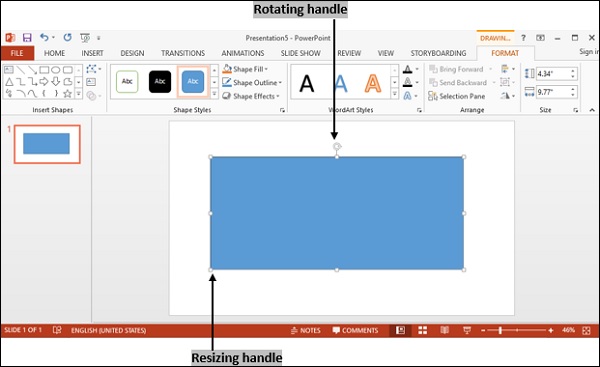Click the Draw Text Box icon

click(91, 82)
